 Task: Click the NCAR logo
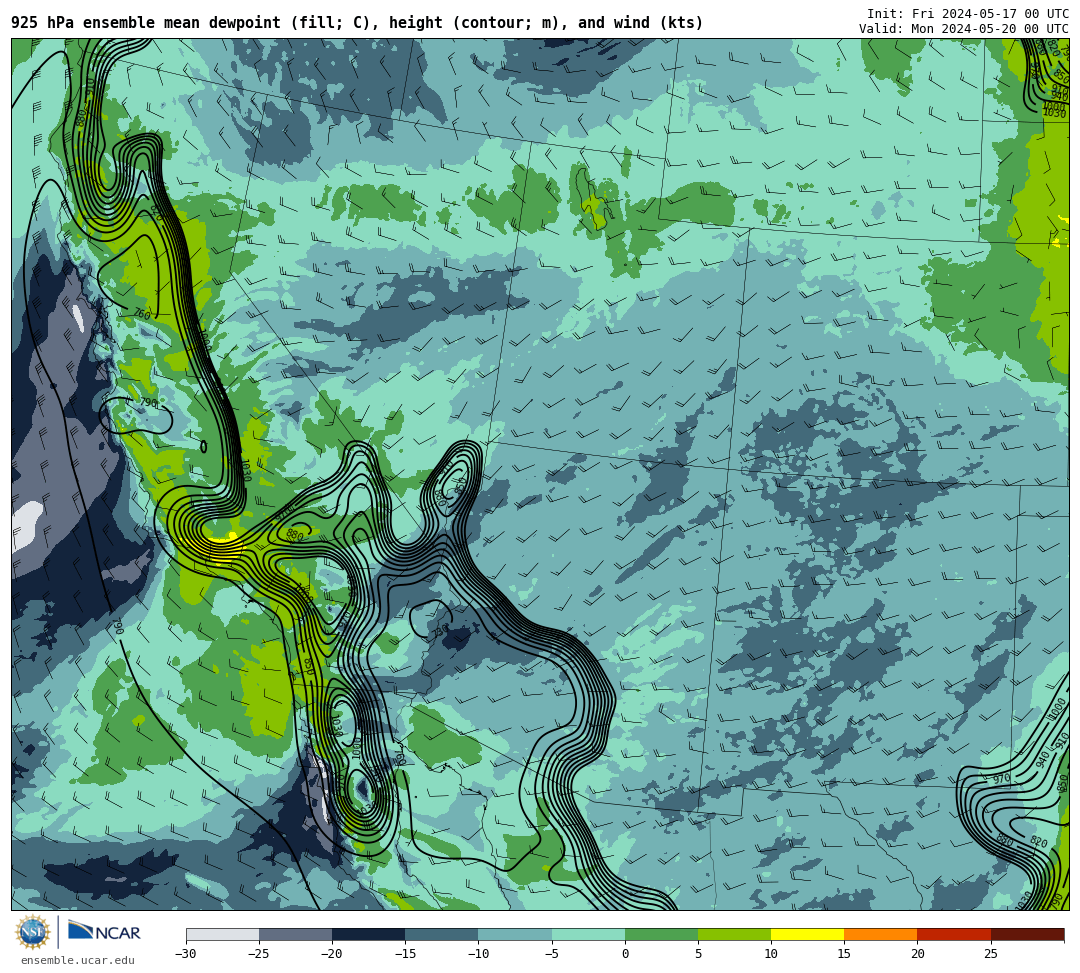(x=104, y=932)
